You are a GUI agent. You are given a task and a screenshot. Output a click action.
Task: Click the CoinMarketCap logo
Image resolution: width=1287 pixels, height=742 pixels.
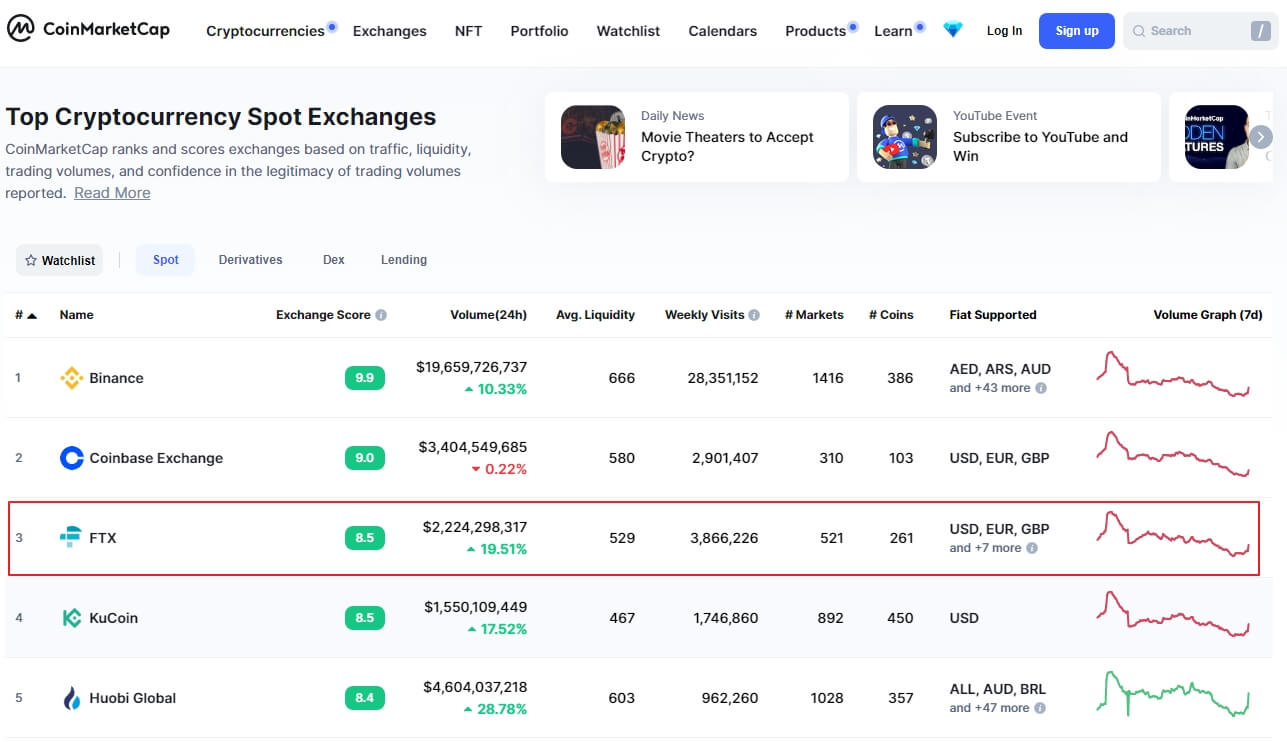pyautogui.click(x=88, y=30)
